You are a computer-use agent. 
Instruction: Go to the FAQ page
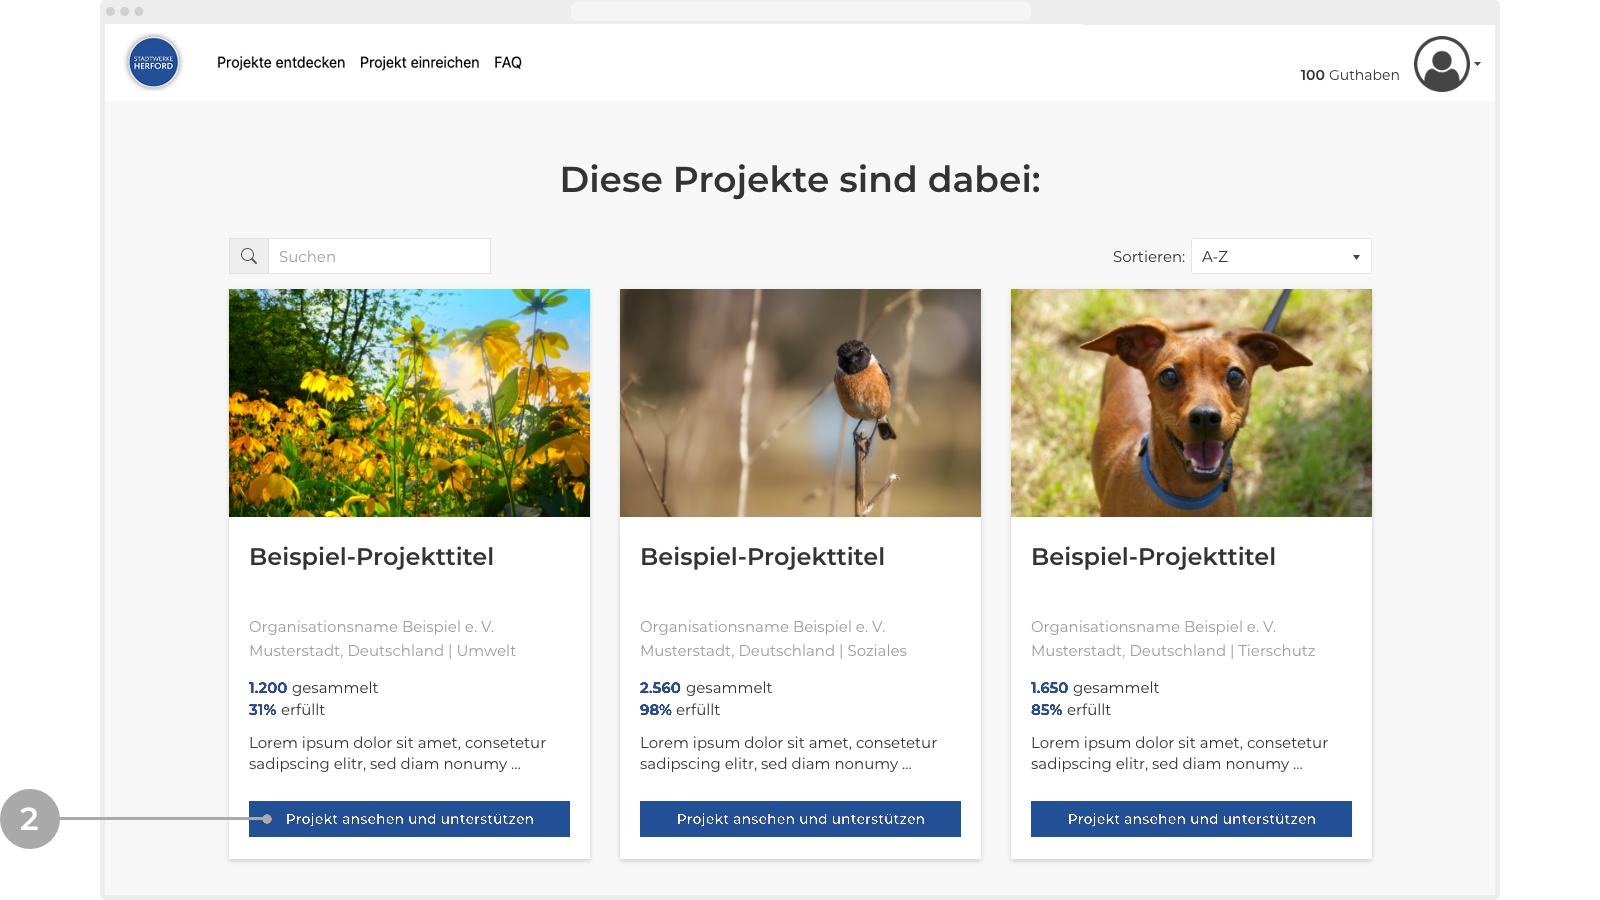coord(508,62)
